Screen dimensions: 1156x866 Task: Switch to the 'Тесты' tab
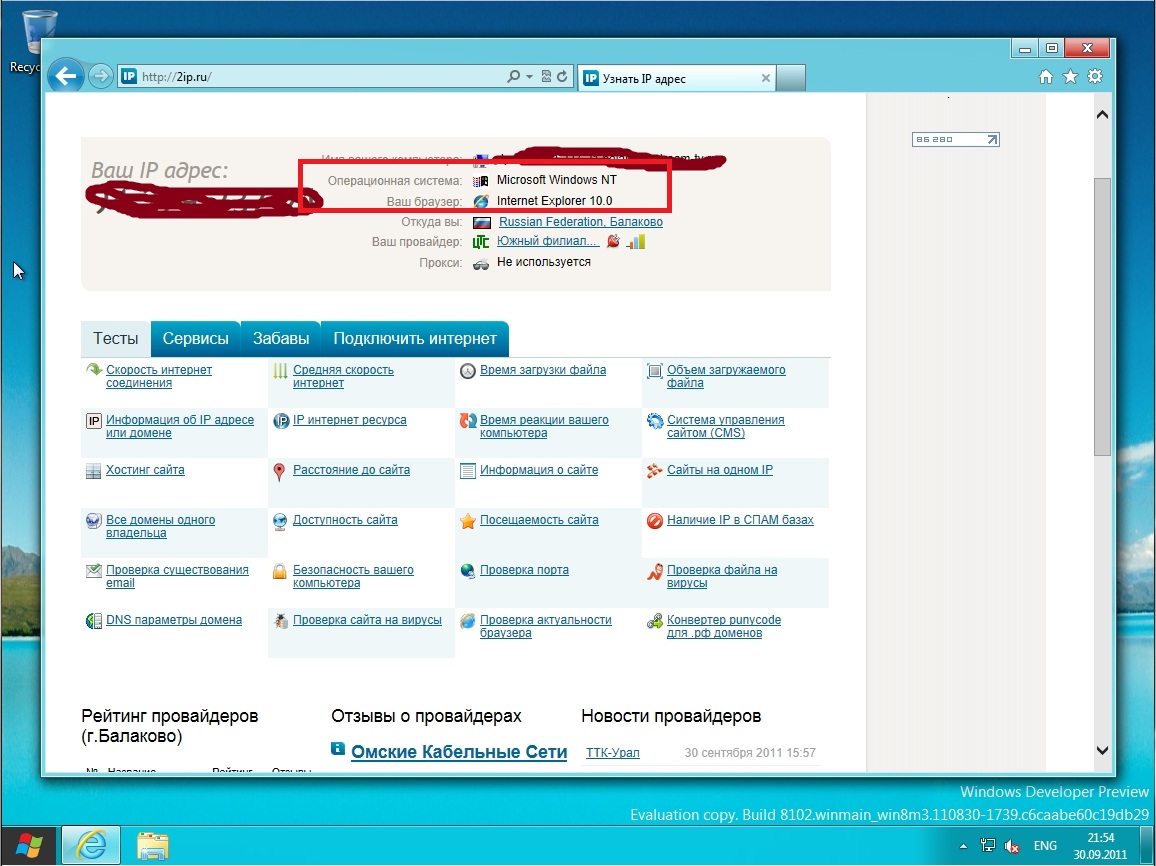116,338
